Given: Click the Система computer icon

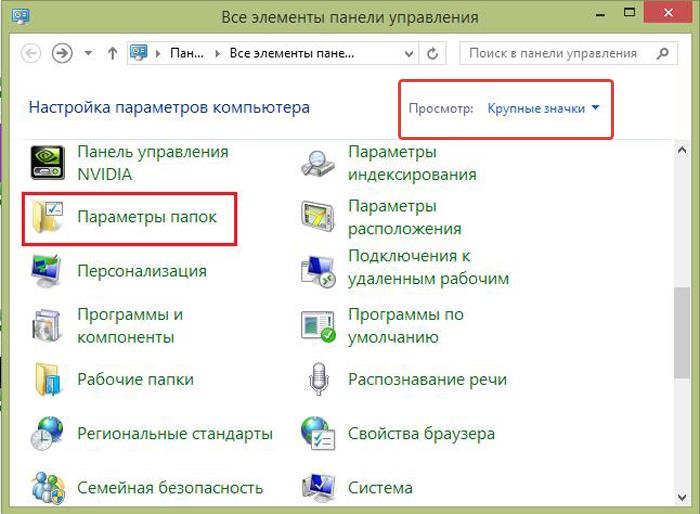Looking at the screenshot, I should (x=318, y=487).
